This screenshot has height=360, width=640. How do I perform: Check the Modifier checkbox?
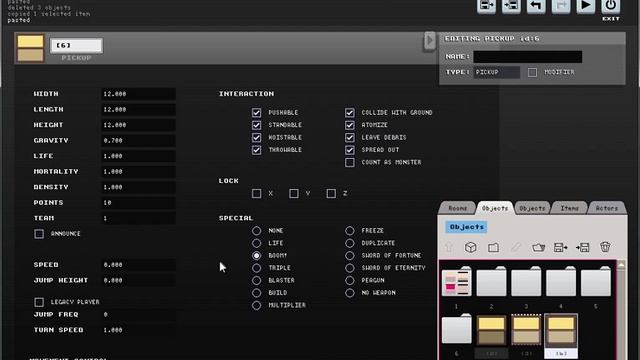pos(532,72)
